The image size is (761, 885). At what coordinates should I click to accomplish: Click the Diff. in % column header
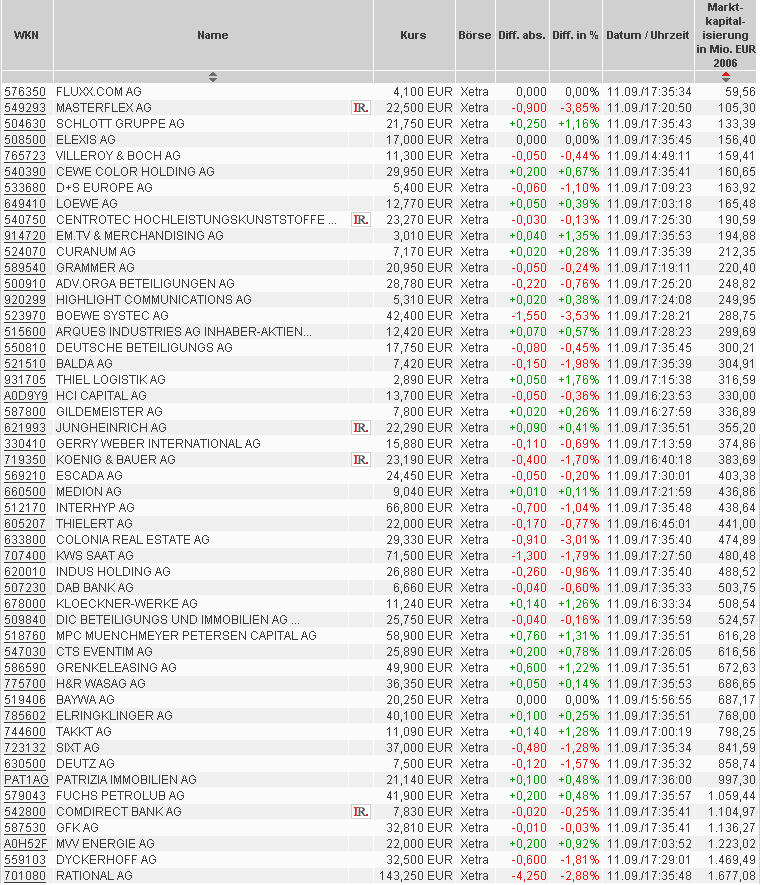[x=575, y=35]
